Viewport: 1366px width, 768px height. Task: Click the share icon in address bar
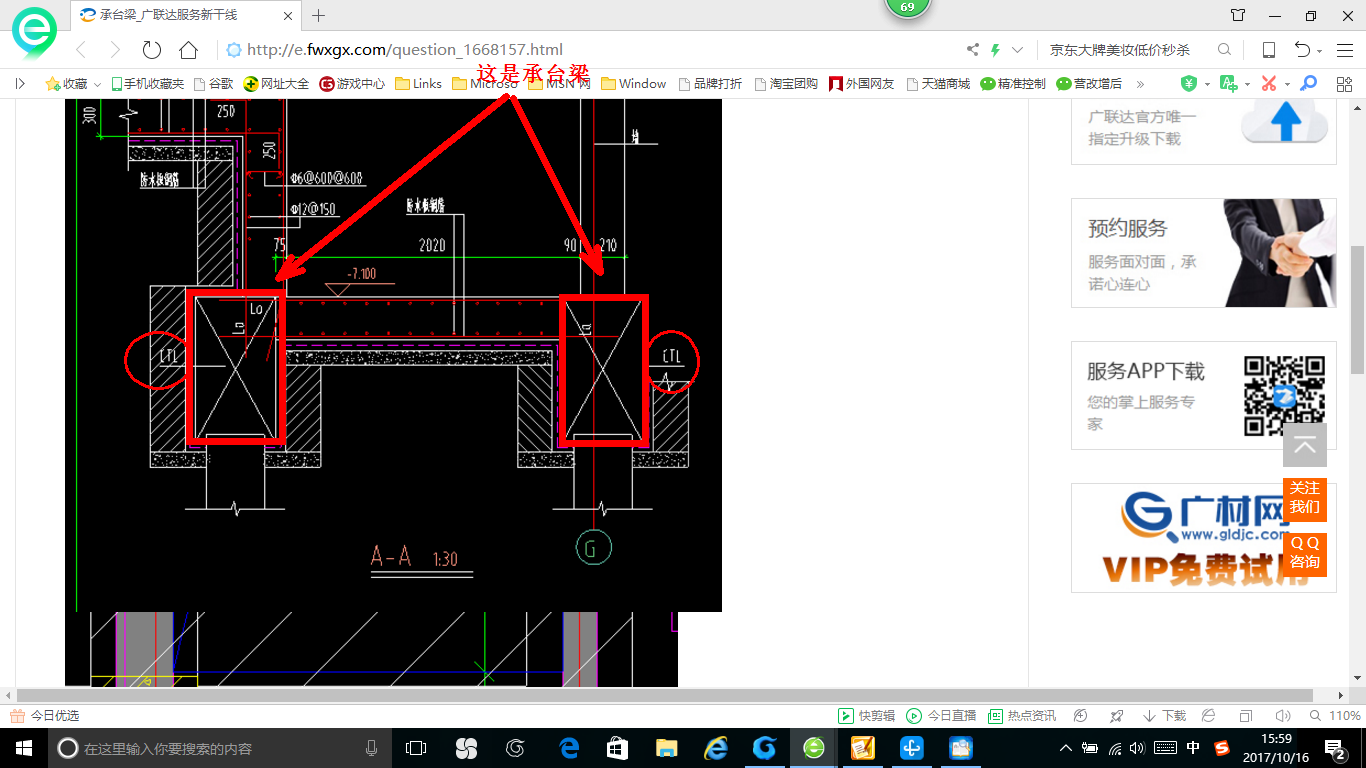tap(973, 50)
